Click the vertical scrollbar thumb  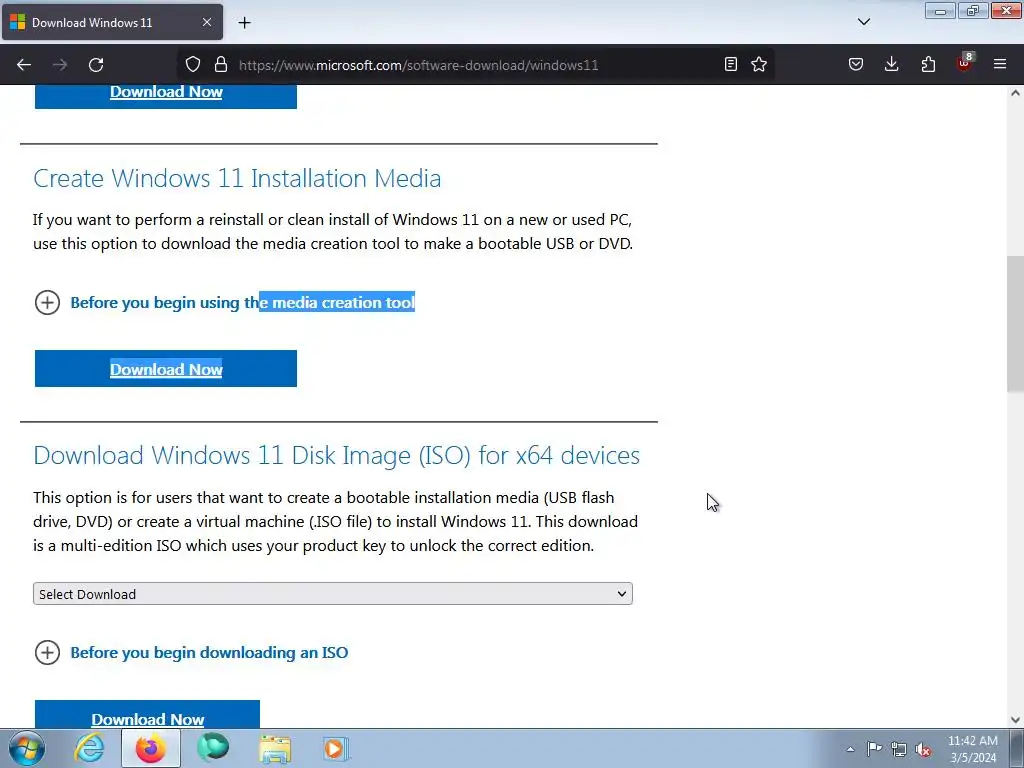(1015, 324)
